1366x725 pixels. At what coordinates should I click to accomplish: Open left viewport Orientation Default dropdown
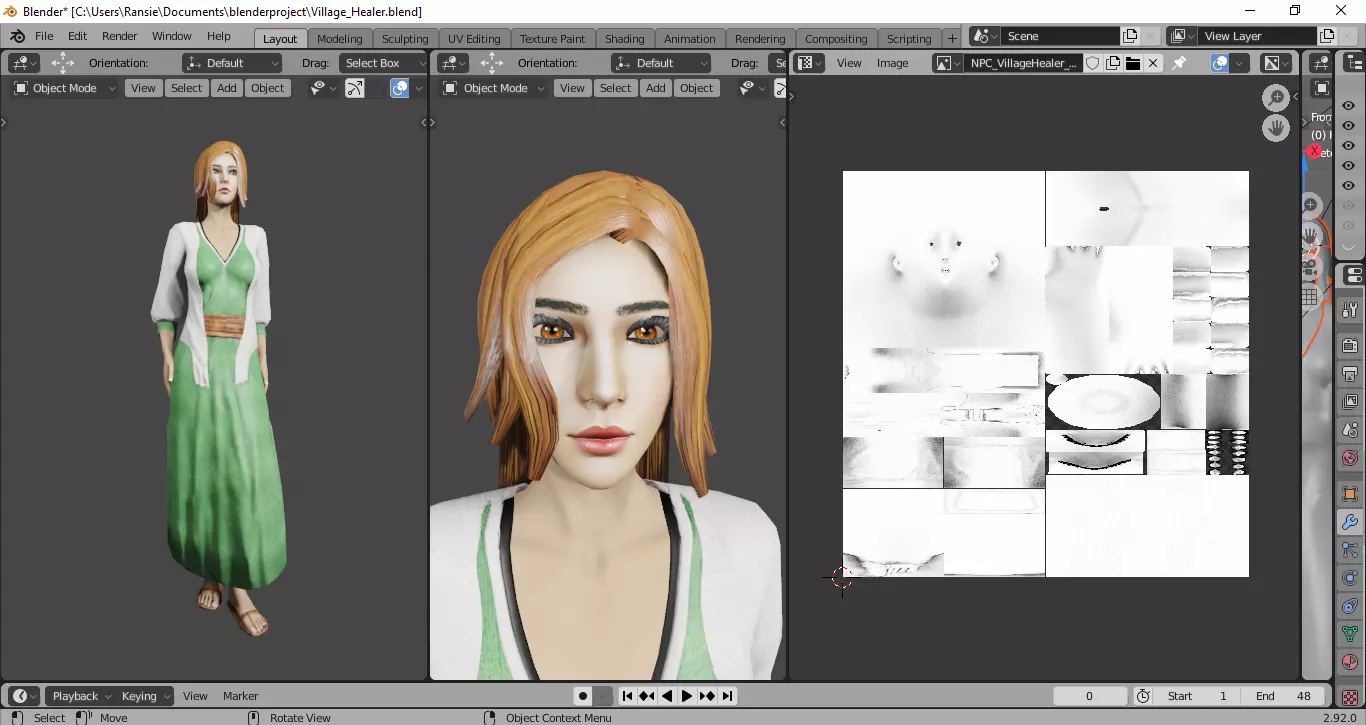point(232,63)
